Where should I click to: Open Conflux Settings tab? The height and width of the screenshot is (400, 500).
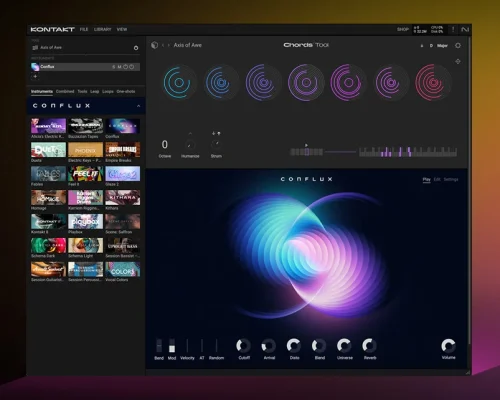tap(451, 179)
